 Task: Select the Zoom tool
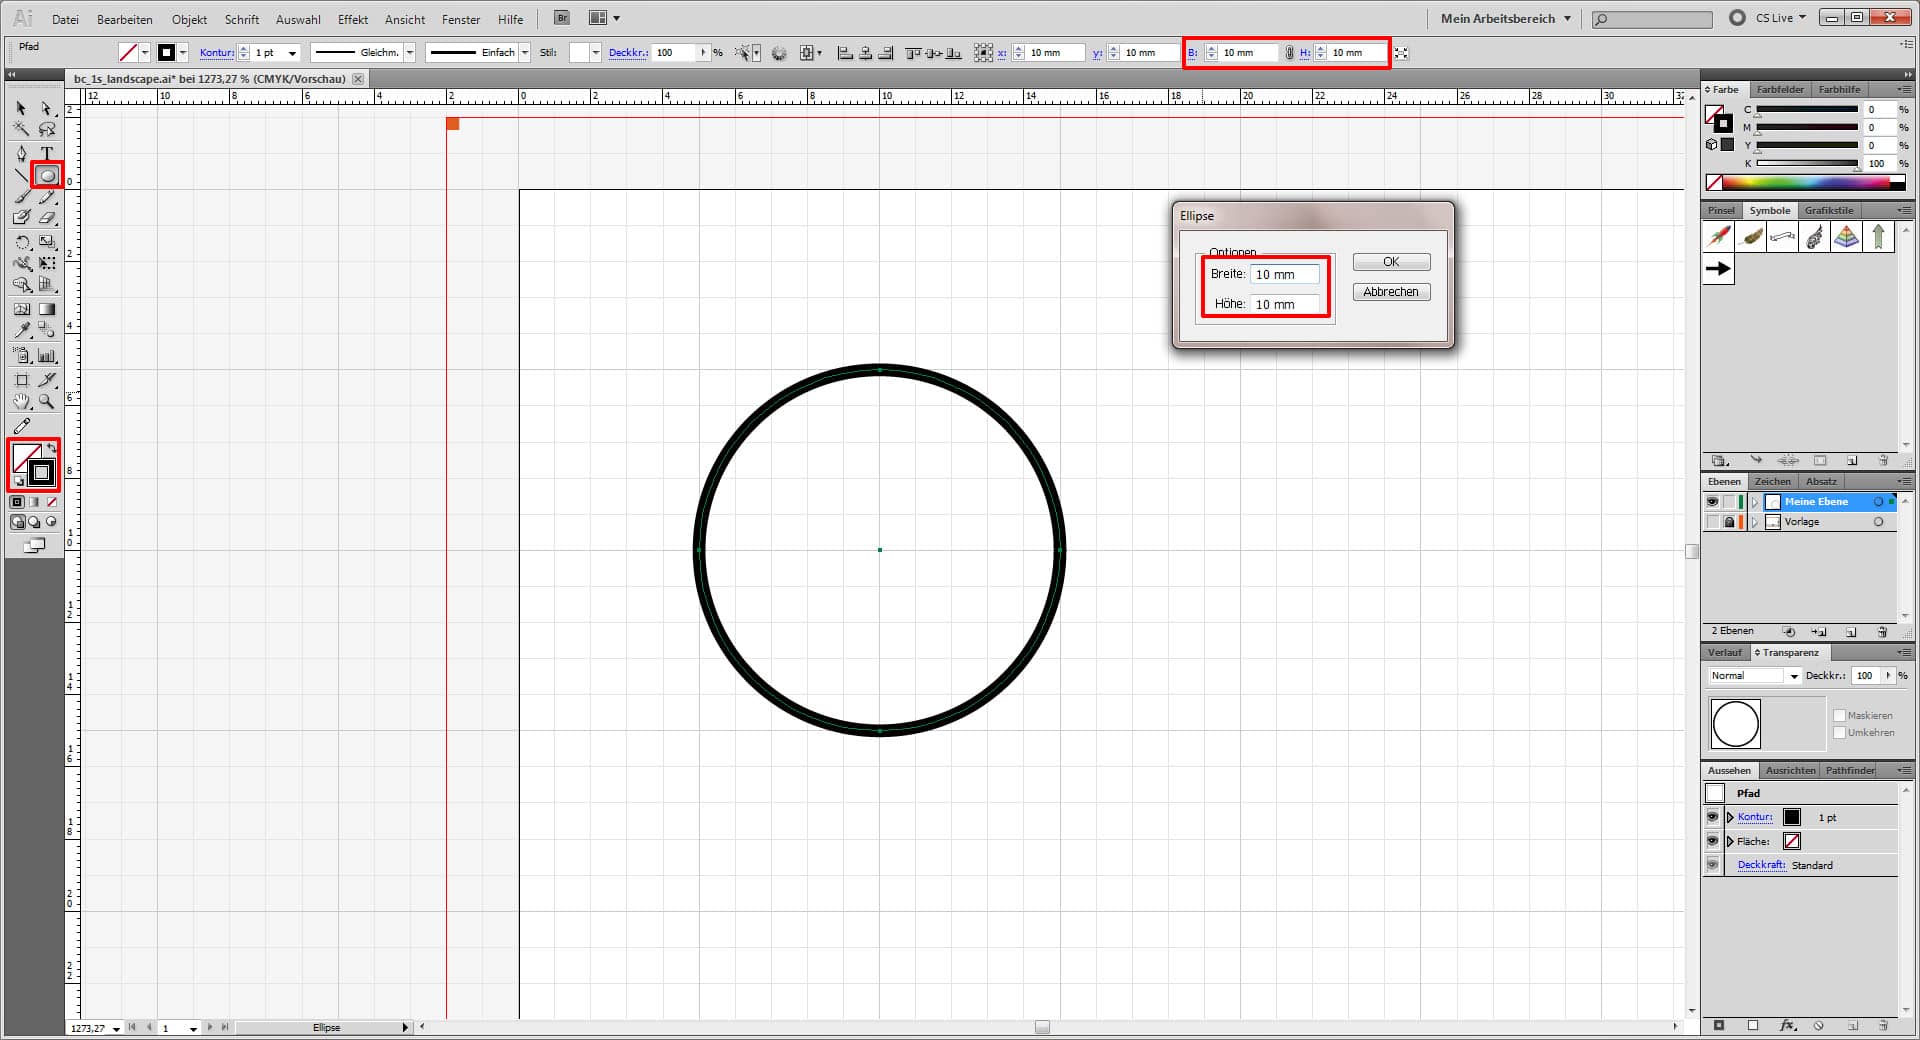click(x=46, y=402)
